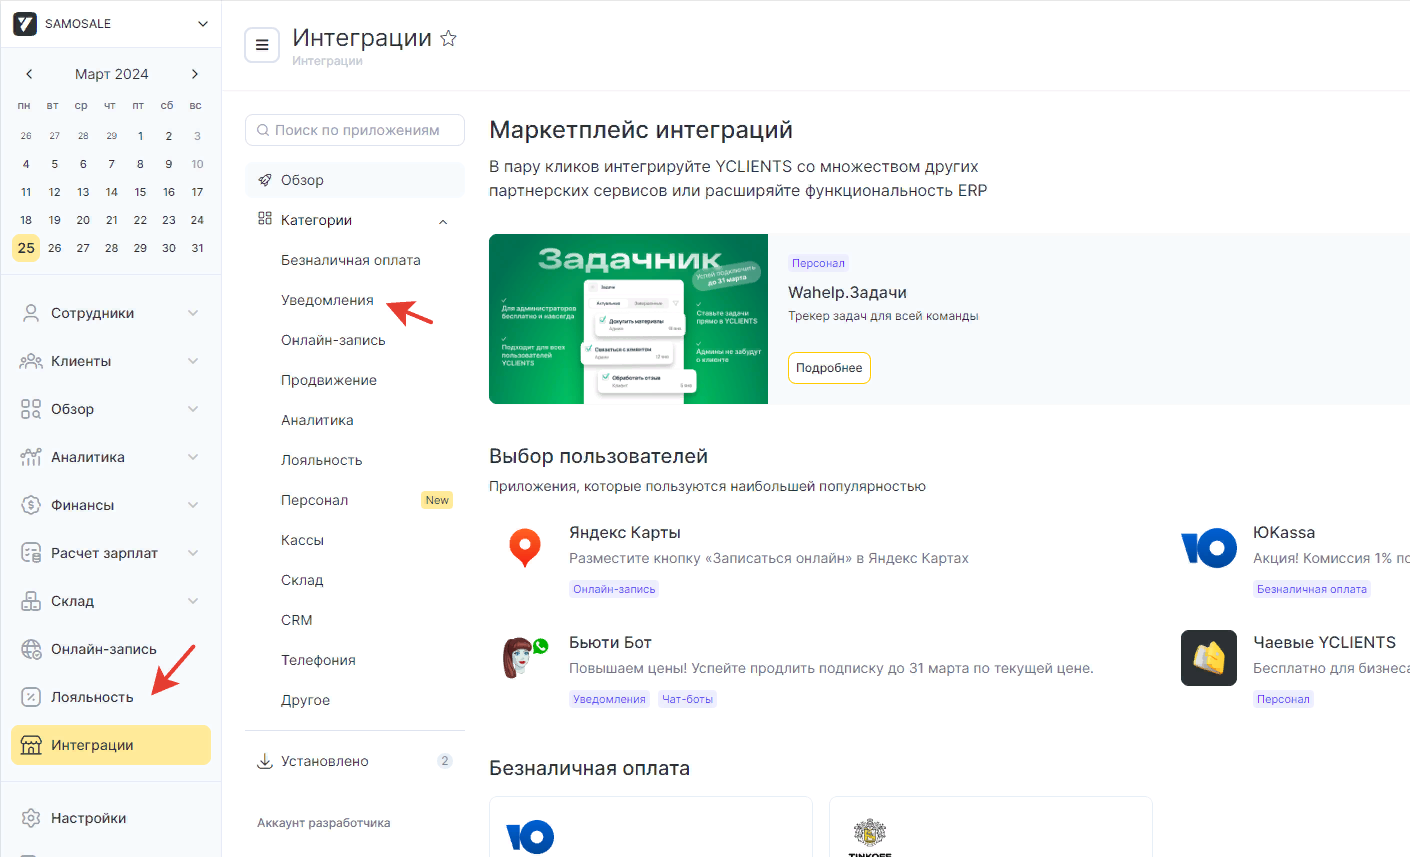Click the Клиенты group icon
Image resolution: width=1410 pixels, height=857 pixels.
31,361
